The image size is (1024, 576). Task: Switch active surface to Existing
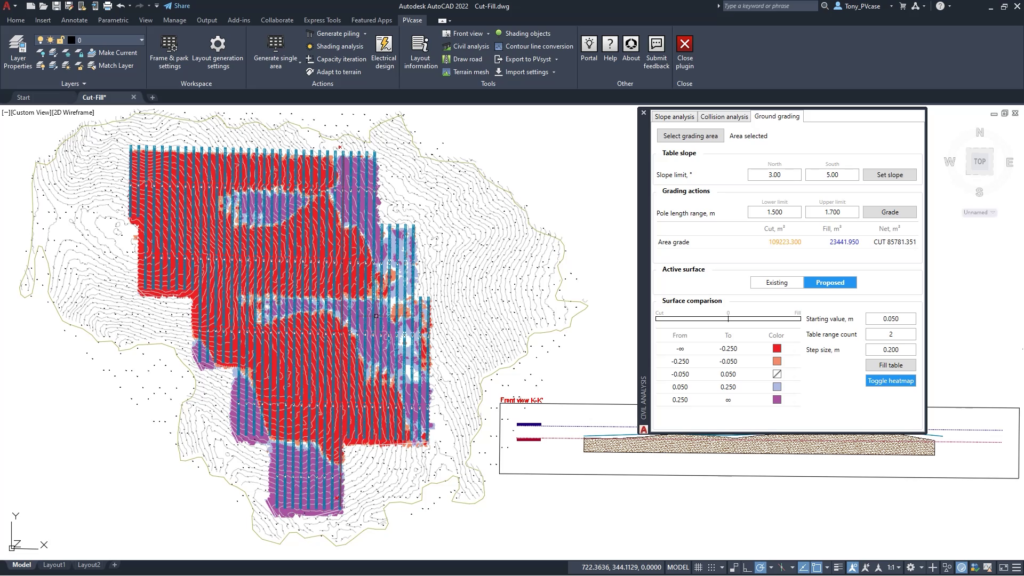(x=775, y=282)
